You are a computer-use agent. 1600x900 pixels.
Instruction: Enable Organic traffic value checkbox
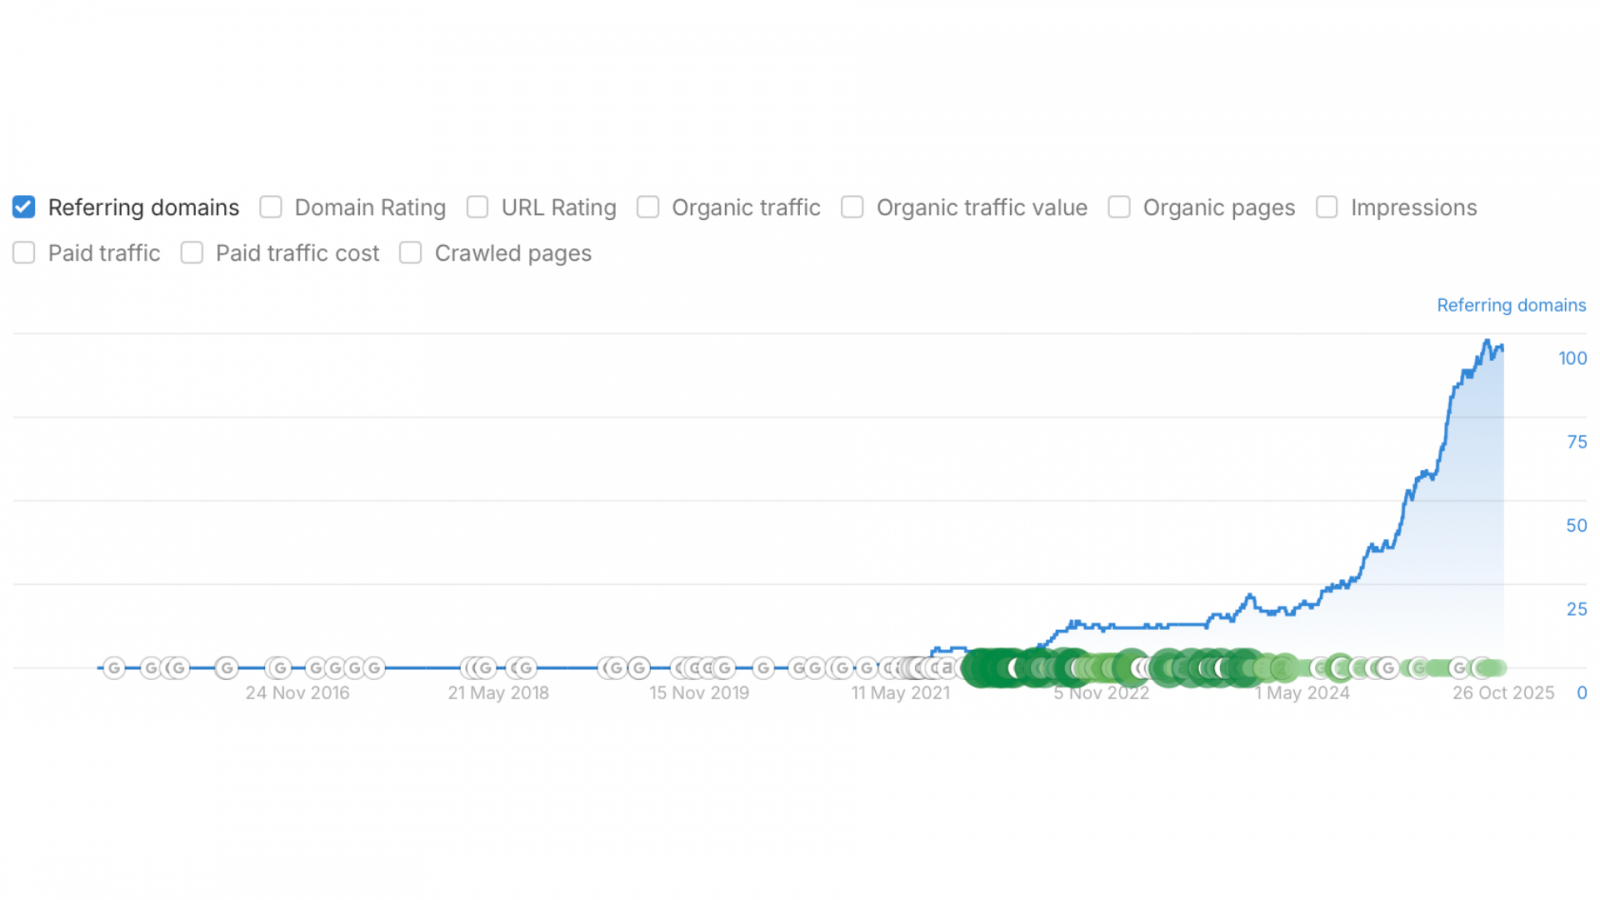tap(852, 207)
